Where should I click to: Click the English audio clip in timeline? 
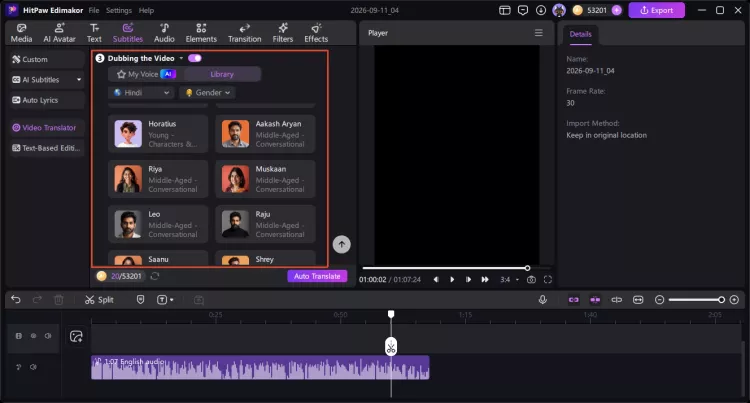click(260, 368)
